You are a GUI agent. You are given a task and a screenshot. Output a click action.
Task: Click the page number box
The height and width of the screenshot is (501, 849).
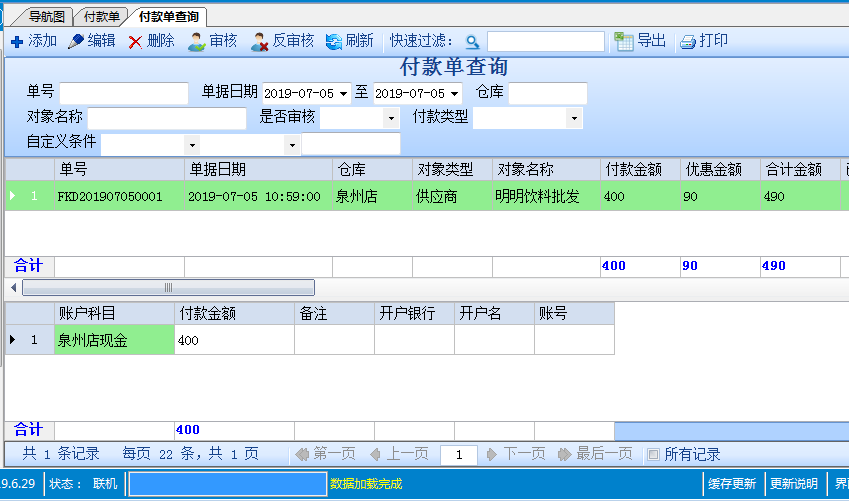coord(459,454)
